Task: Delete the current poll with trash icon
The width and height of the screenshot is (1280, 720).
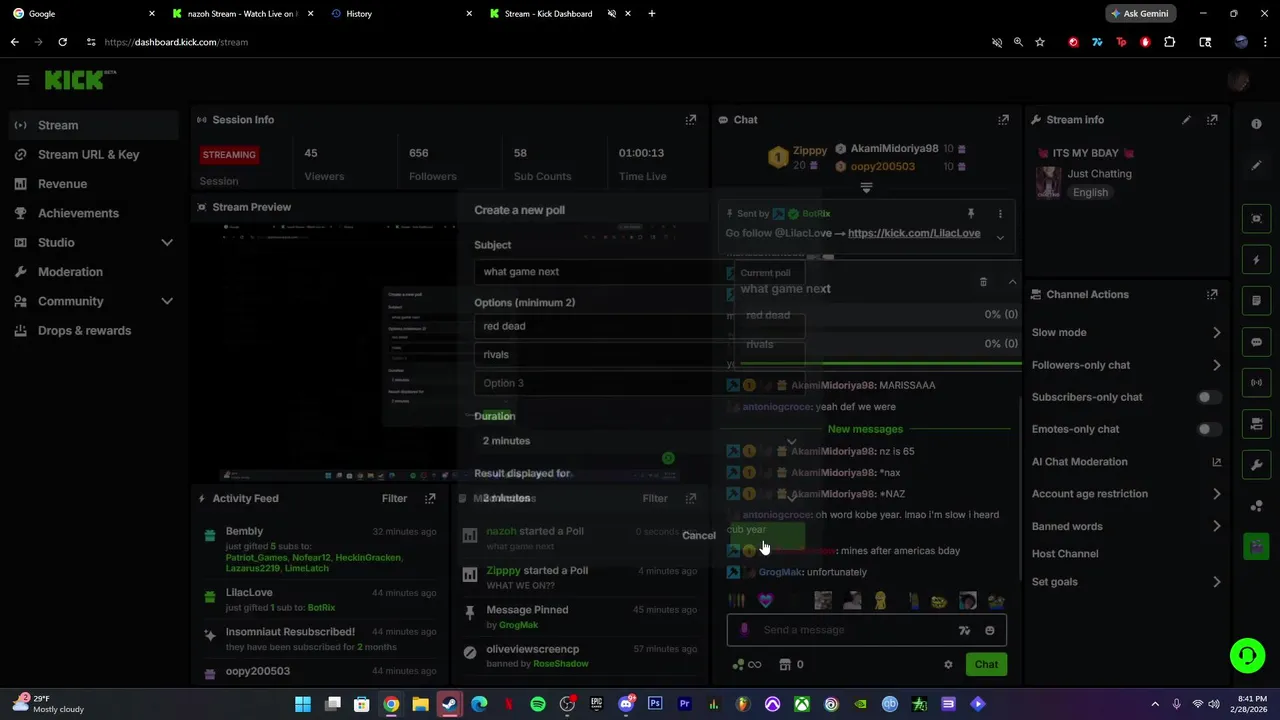Action: coord(983,282)
